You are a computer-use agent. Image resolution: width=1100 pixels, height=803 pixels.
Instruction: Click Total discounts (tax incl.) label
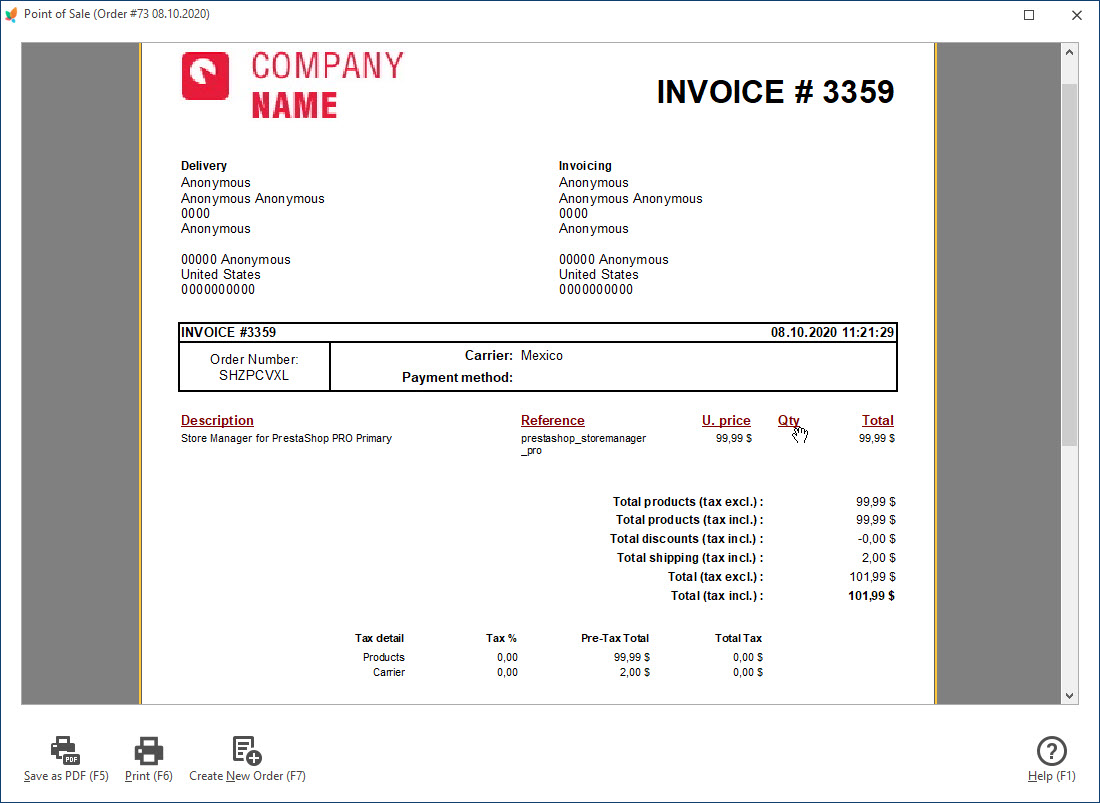pyautogui.click(x=686, y=539)
